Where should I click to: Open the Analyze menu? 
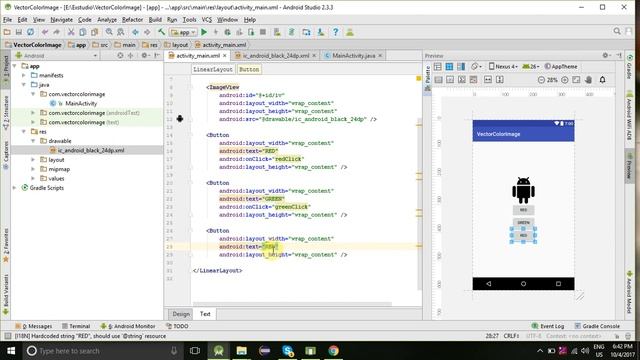107,20
